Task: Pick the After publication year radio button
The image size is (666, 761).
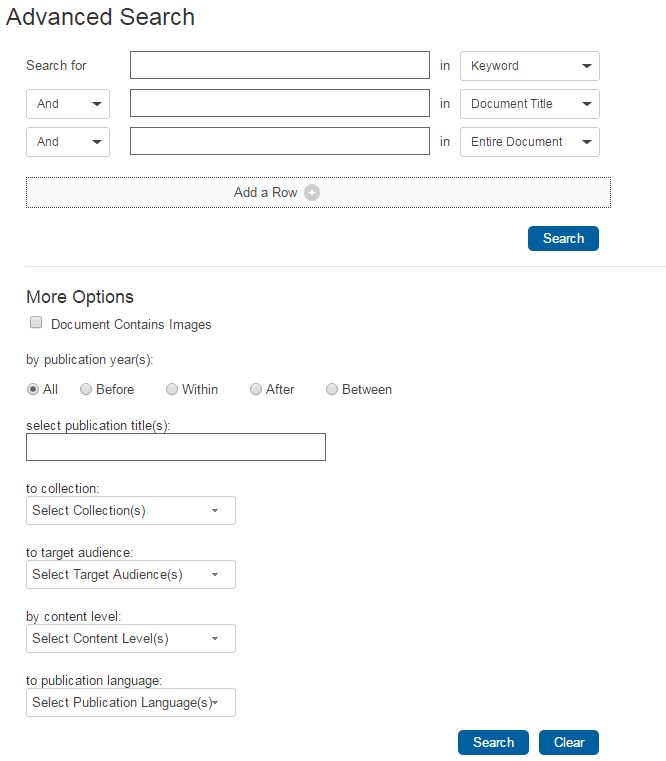Action: (256, 389)
